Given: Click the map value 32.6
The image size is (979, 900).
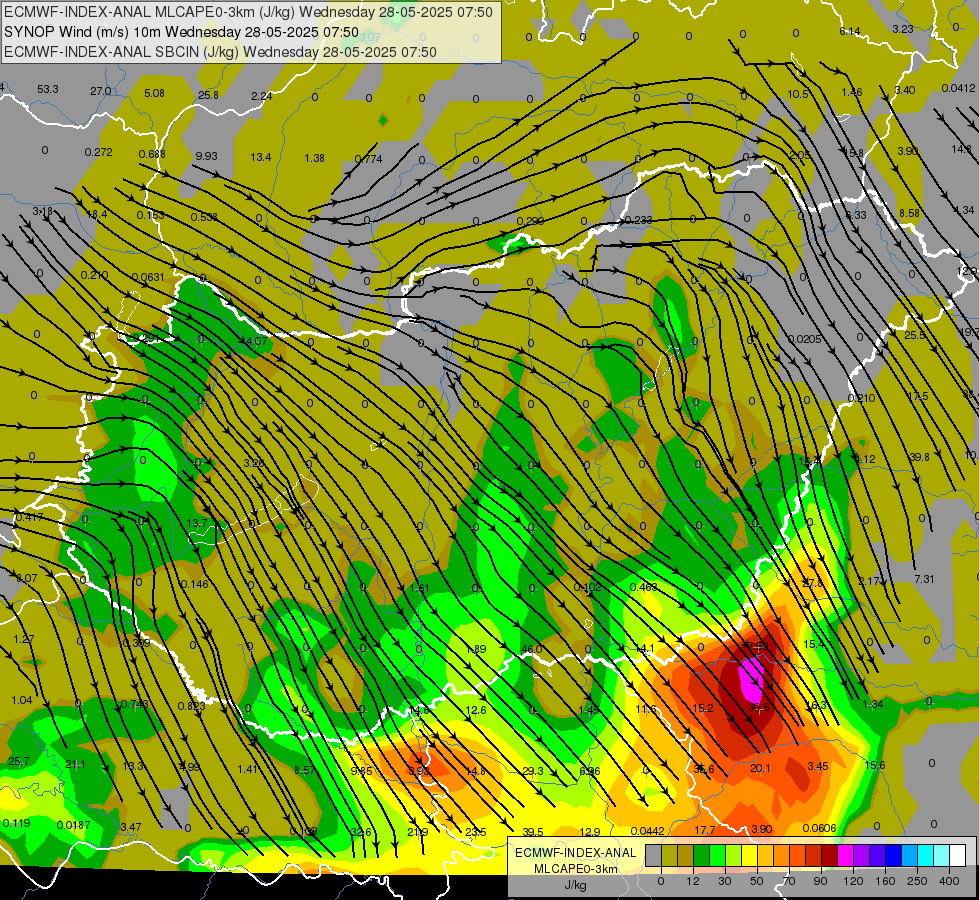Looking at the screenshot, I should tap(361, 832).
